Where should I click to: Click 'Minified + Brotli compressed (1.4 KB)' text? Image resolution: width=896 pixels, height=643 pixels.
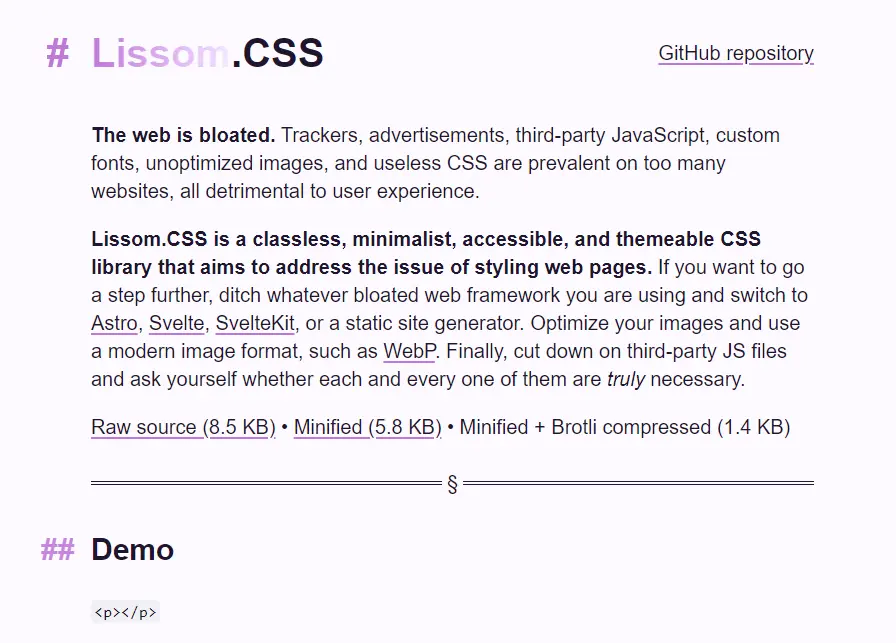tap(625, 427)
